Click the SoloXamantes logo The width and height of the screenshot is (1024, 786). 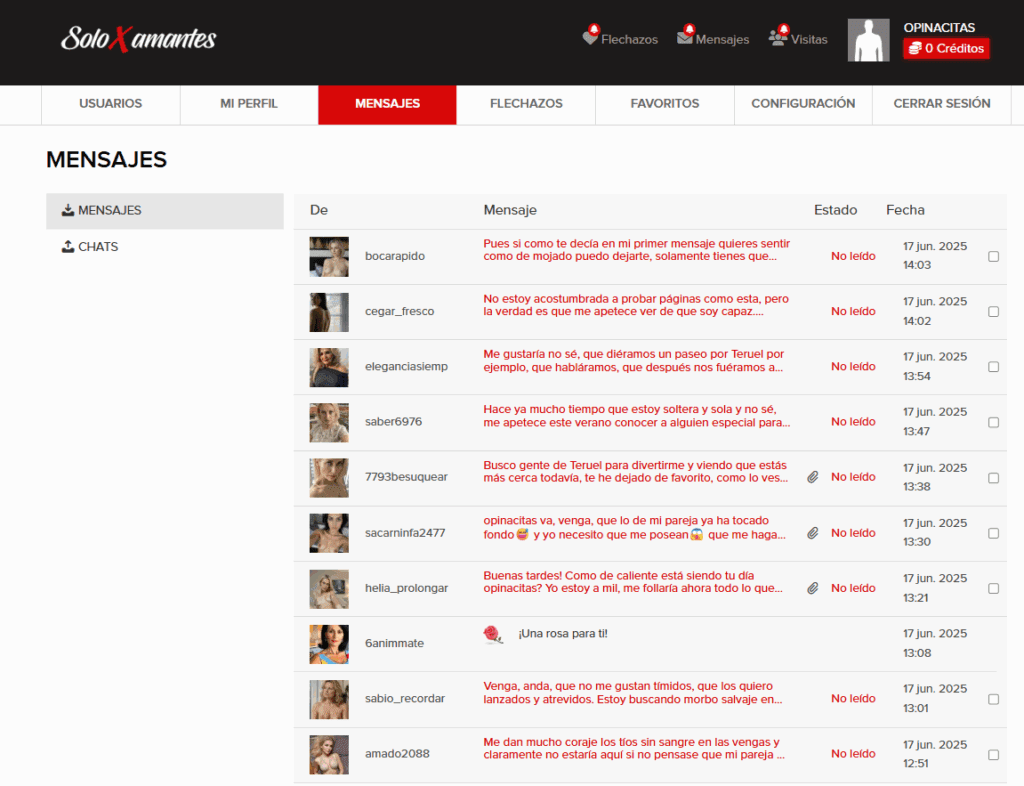coord(138,40)
